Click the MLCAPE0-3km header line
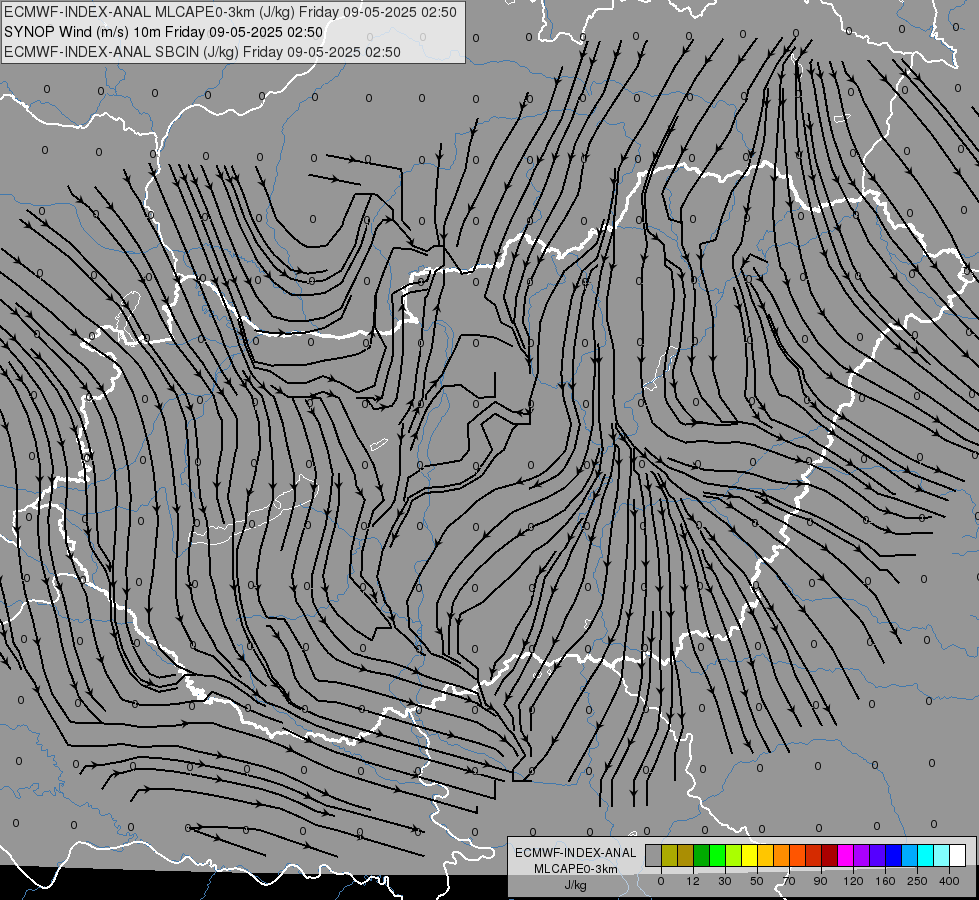 [230, 12]
